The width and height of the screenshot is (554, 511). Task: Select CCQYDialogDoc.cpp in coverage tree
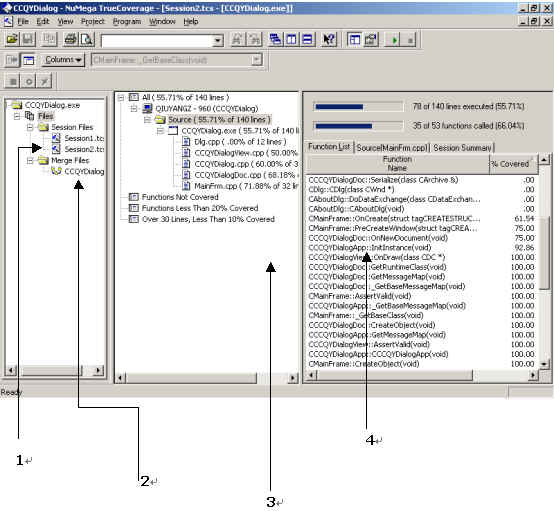click(246, 175)
